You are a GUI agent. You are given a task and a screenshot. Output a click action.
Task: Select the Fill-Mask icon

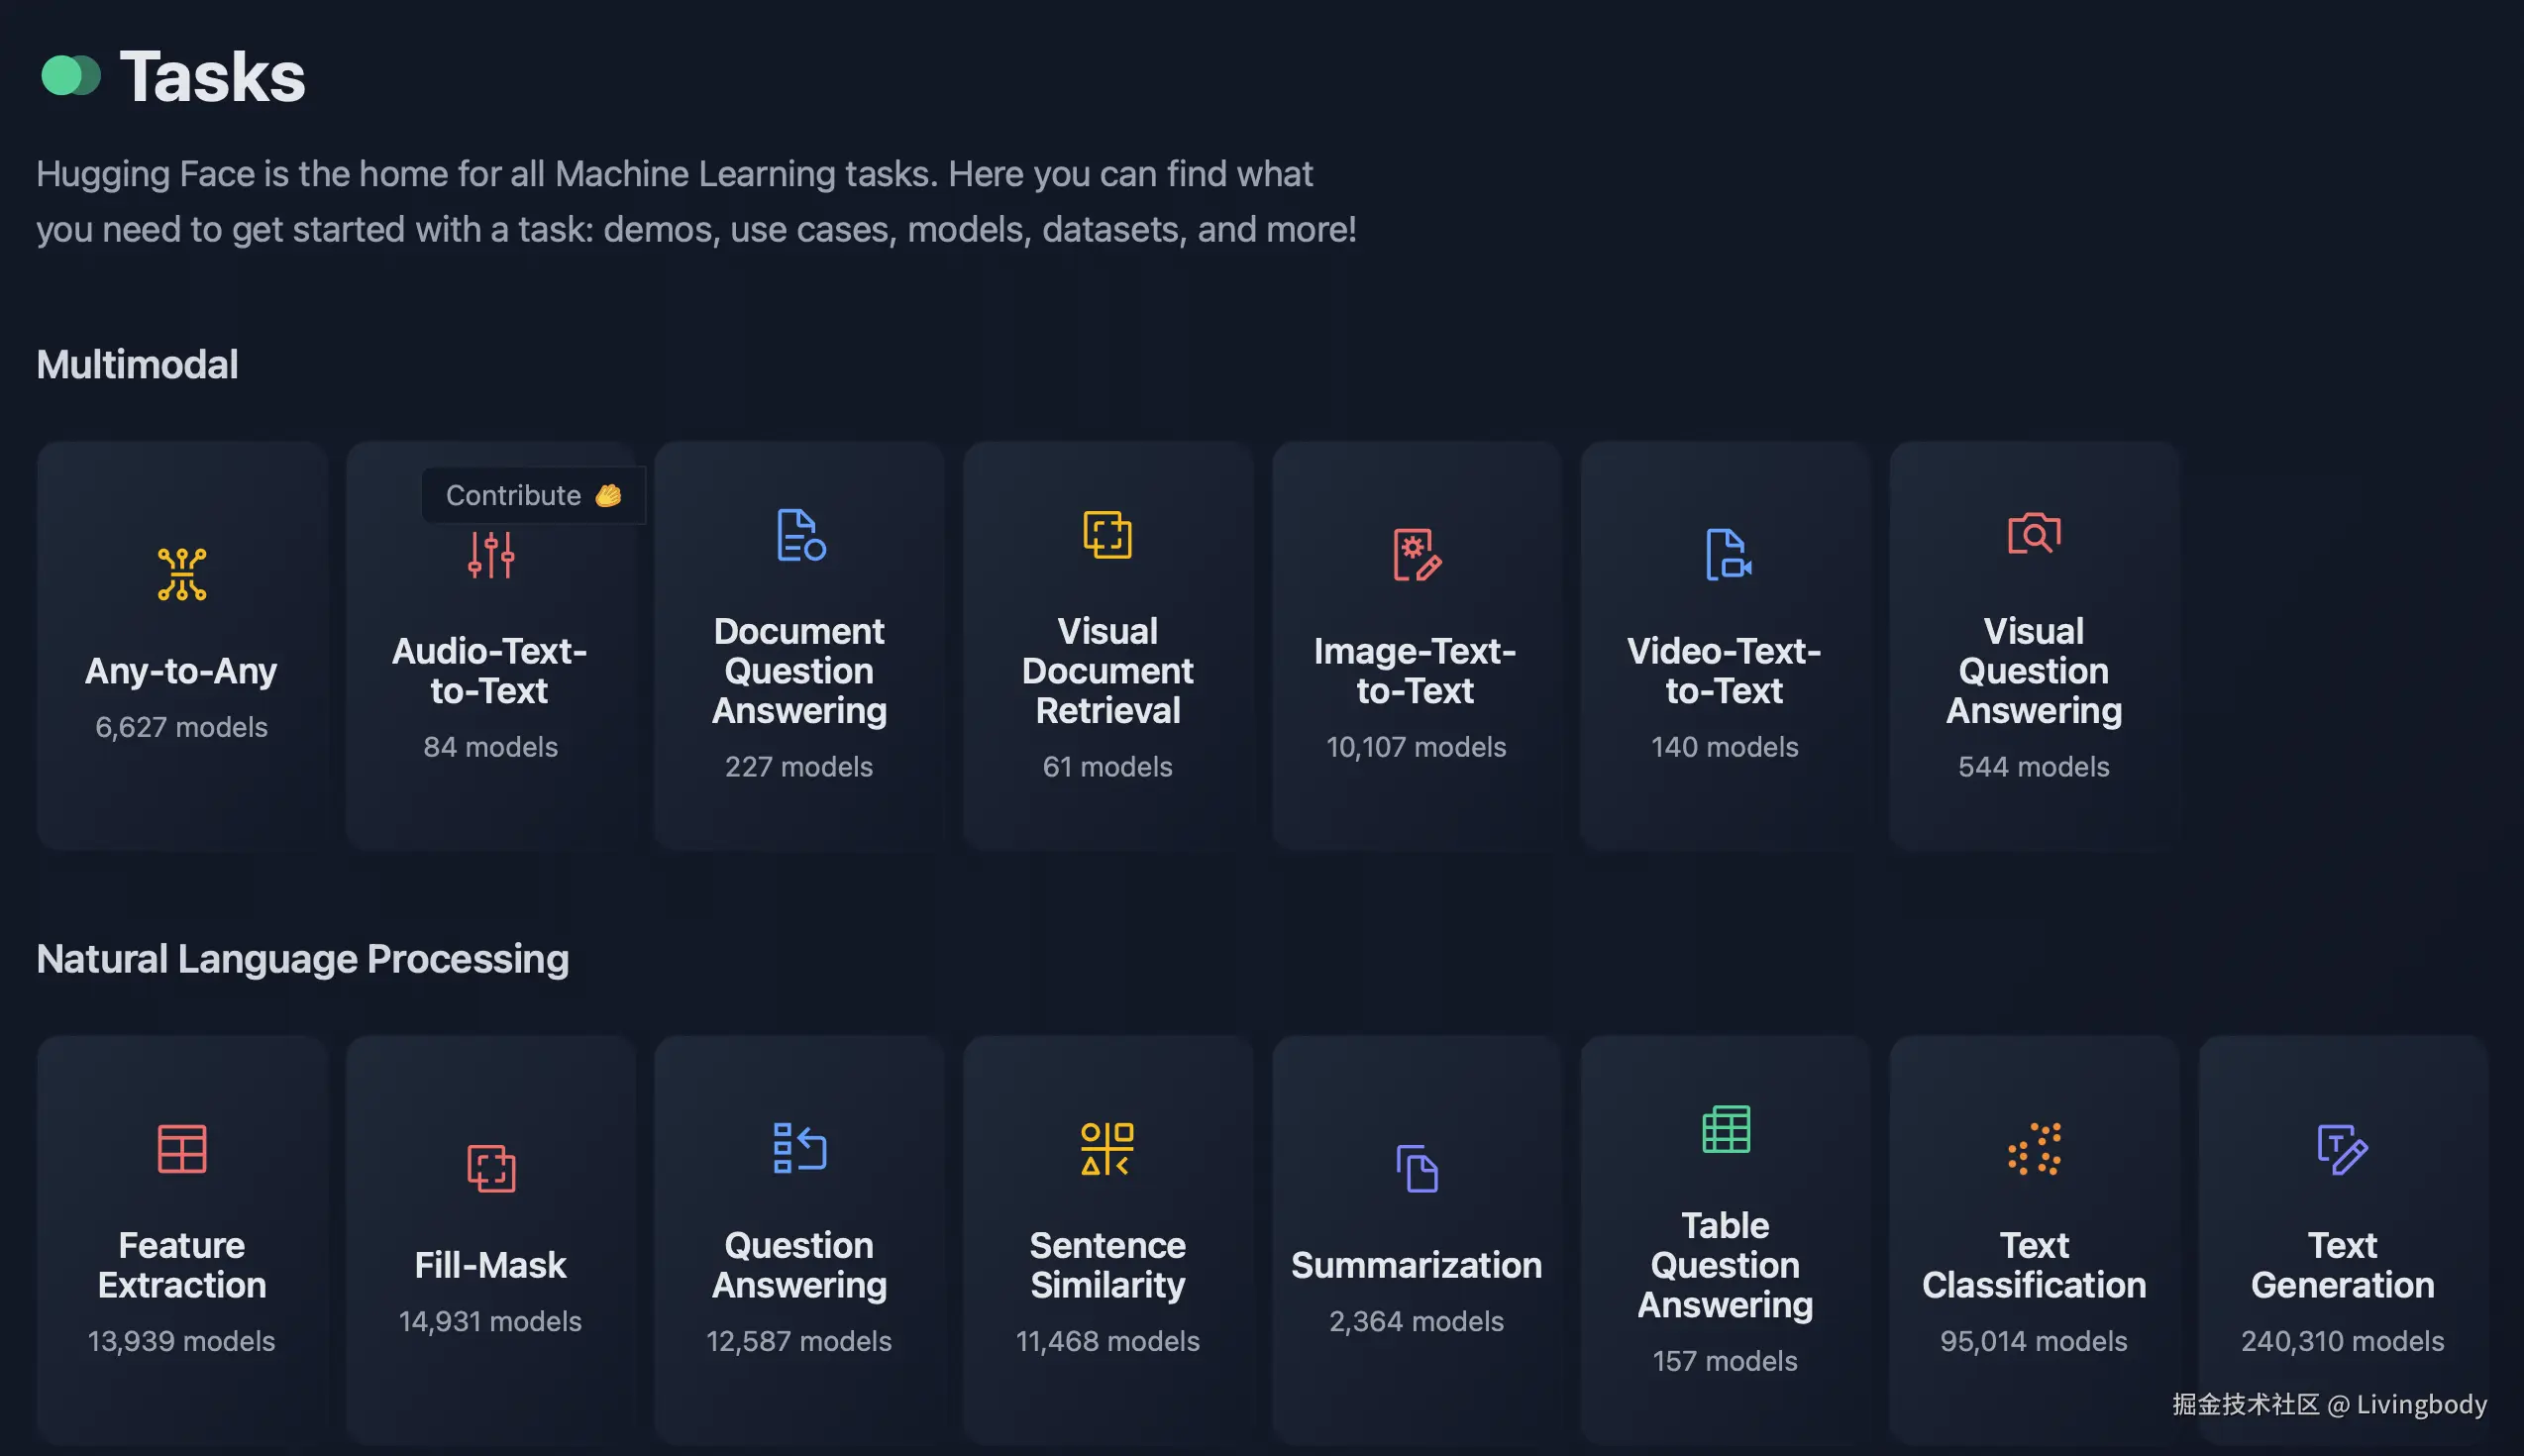[491, 1168]
